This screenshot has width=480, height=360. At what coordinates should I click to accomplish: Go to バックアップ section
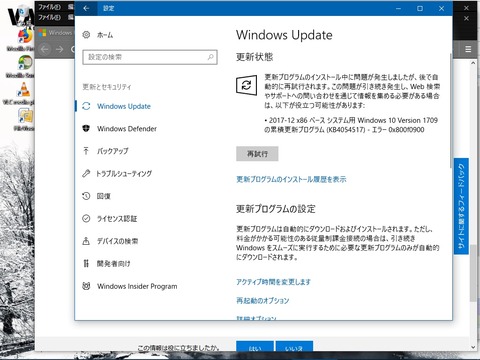[x=112, y=151]
